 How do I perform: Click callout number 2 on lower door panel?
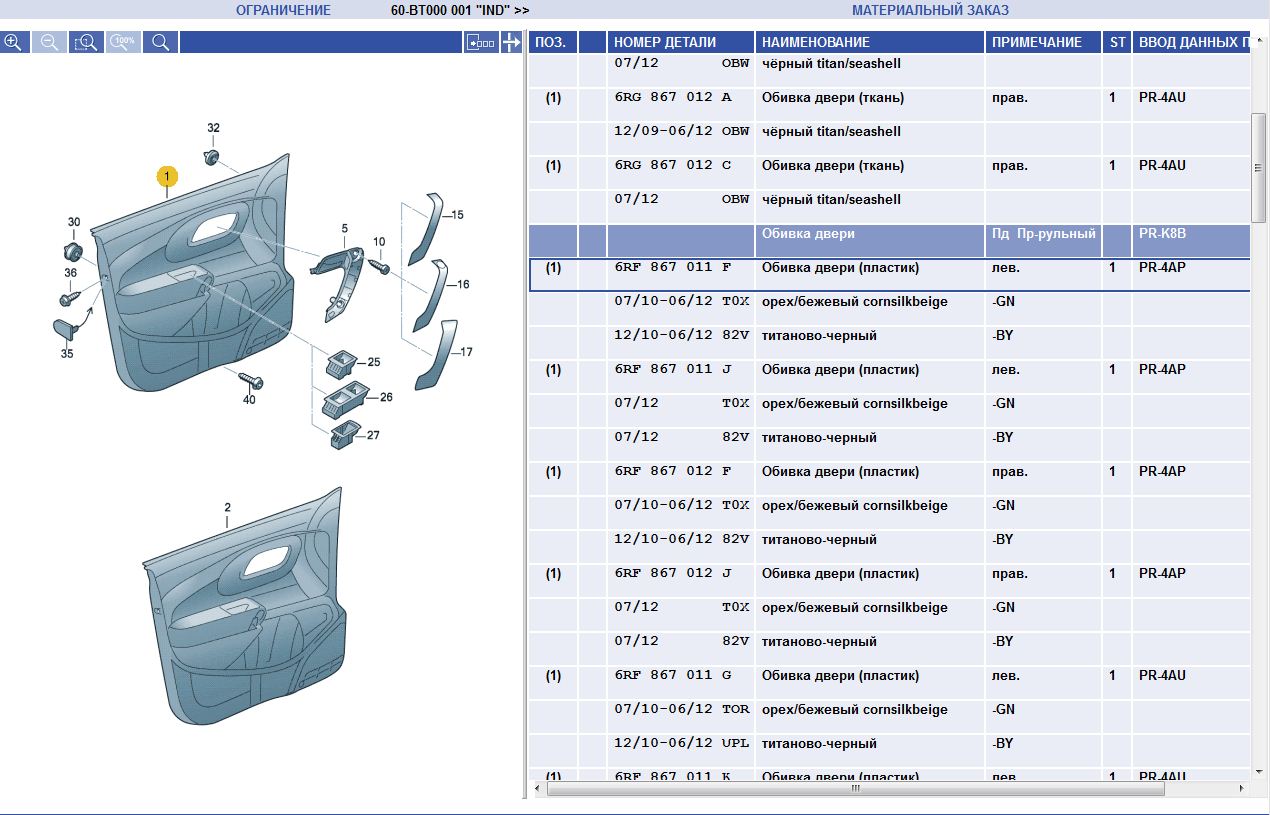tap(227, 508)
